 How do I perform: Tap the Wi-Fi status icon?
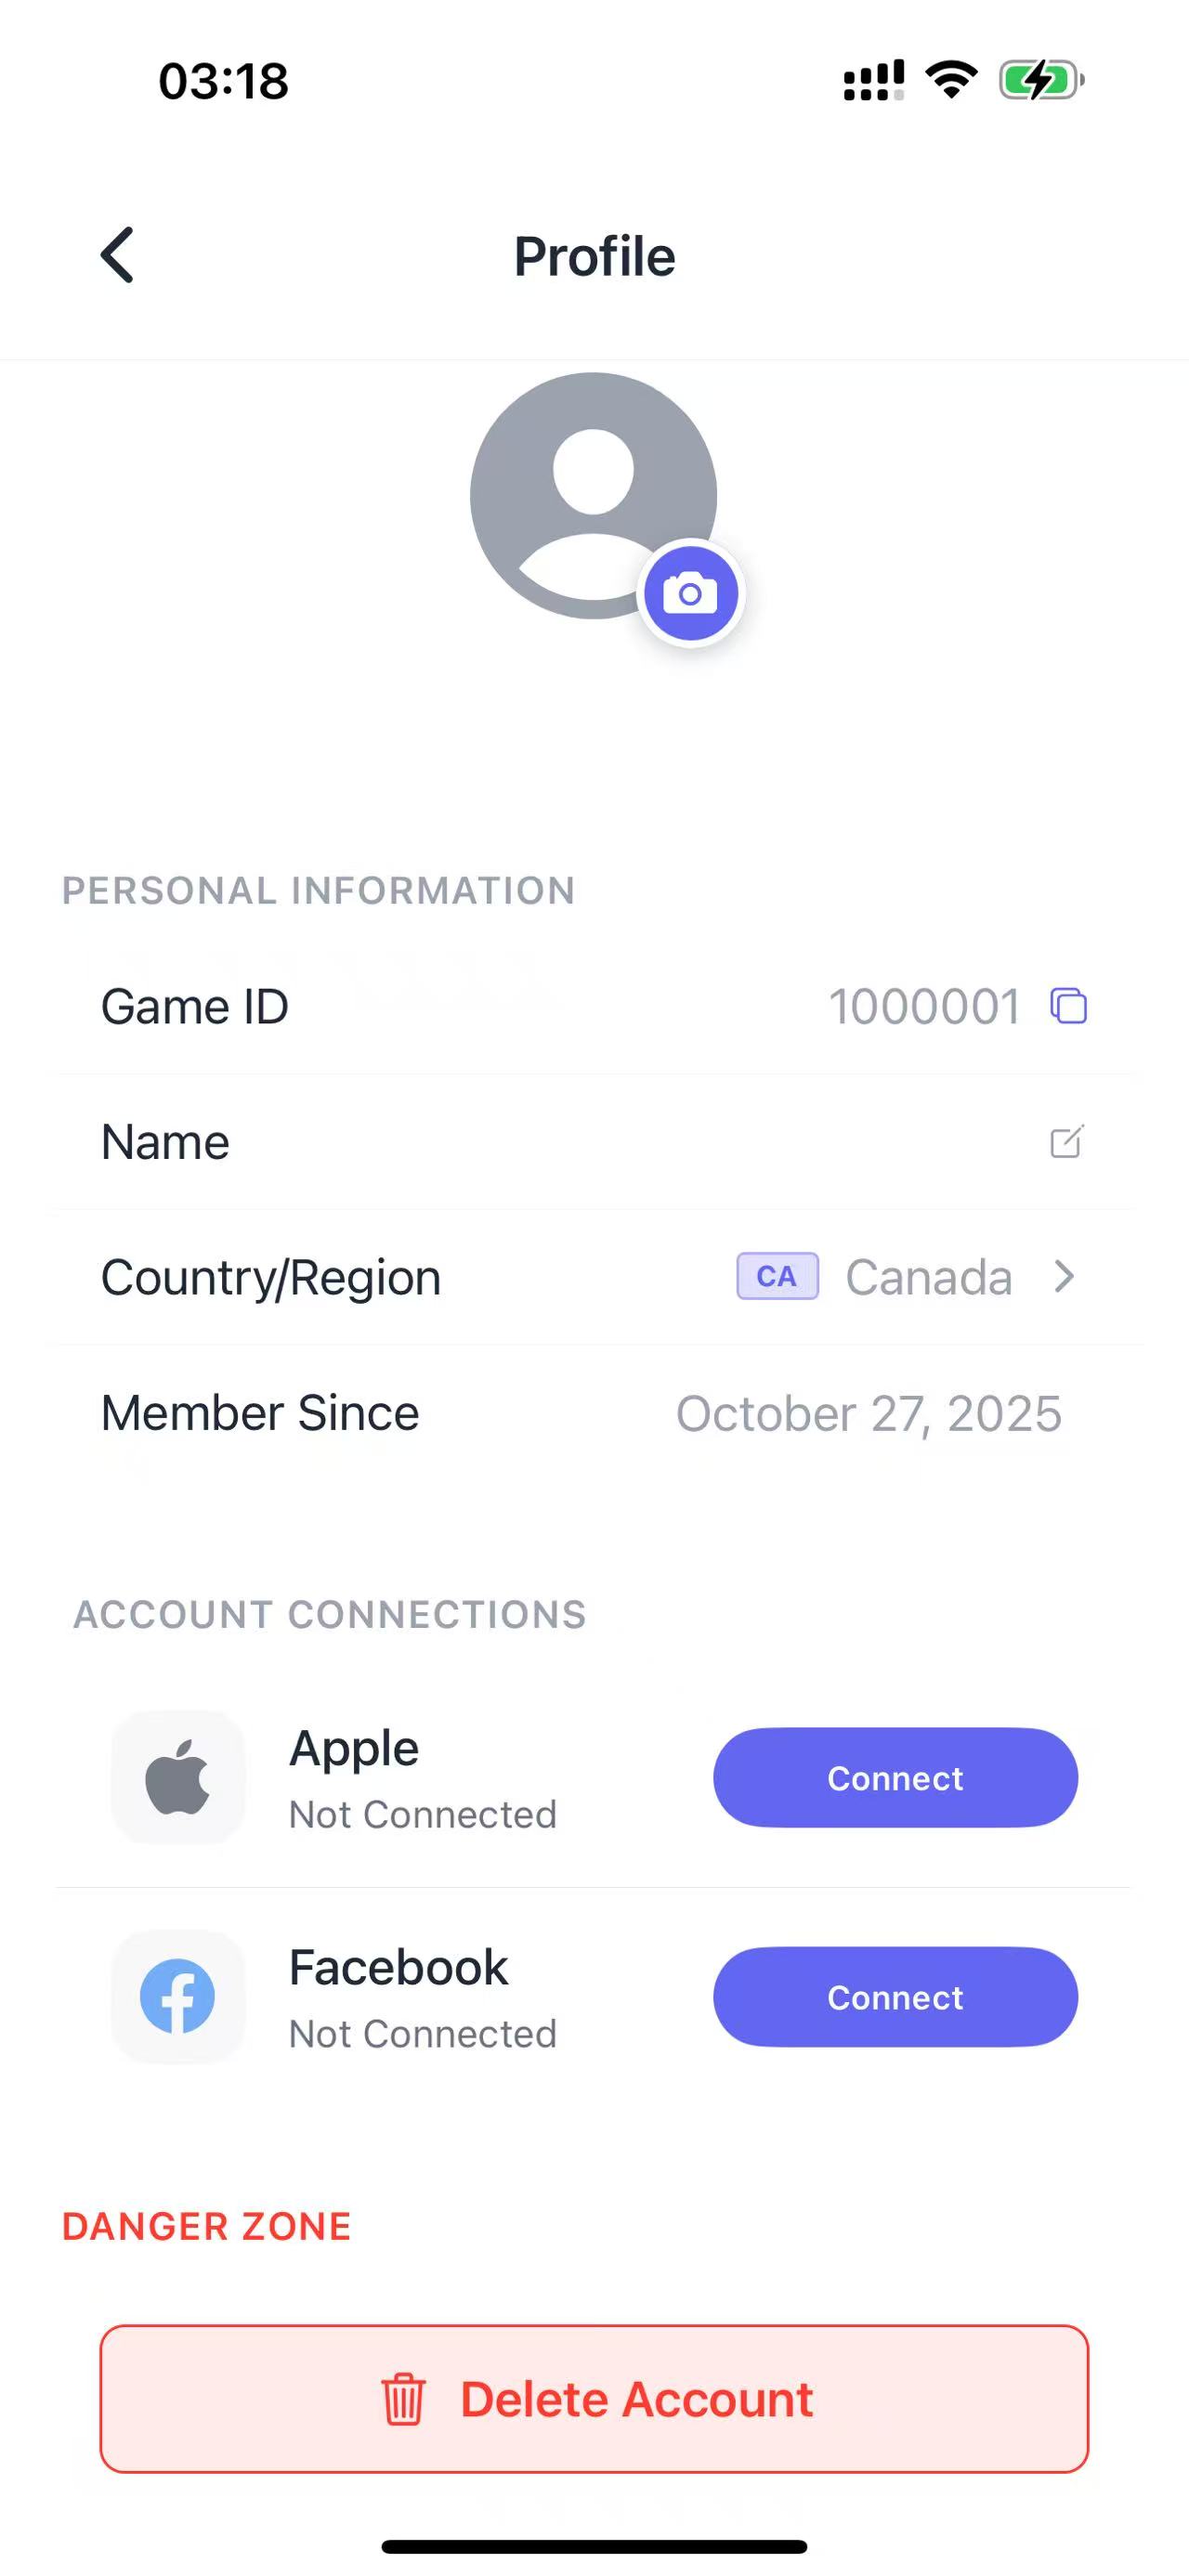click(x=951, y=80)
